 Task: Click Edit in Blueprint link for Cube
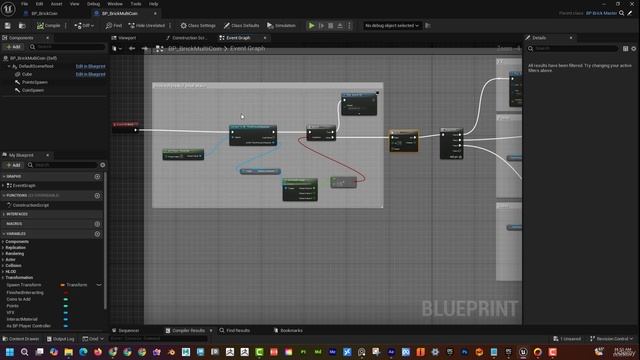click(x=91, y=74)
